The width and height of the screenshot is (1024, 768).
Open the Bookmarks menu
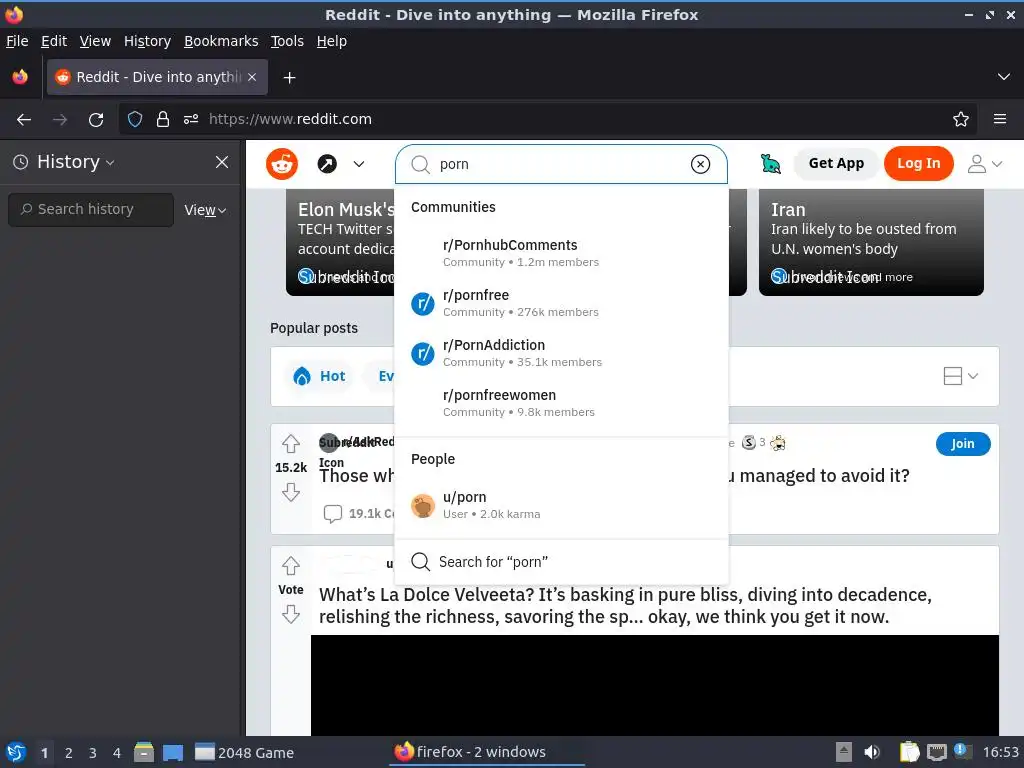tap(221, 41)
